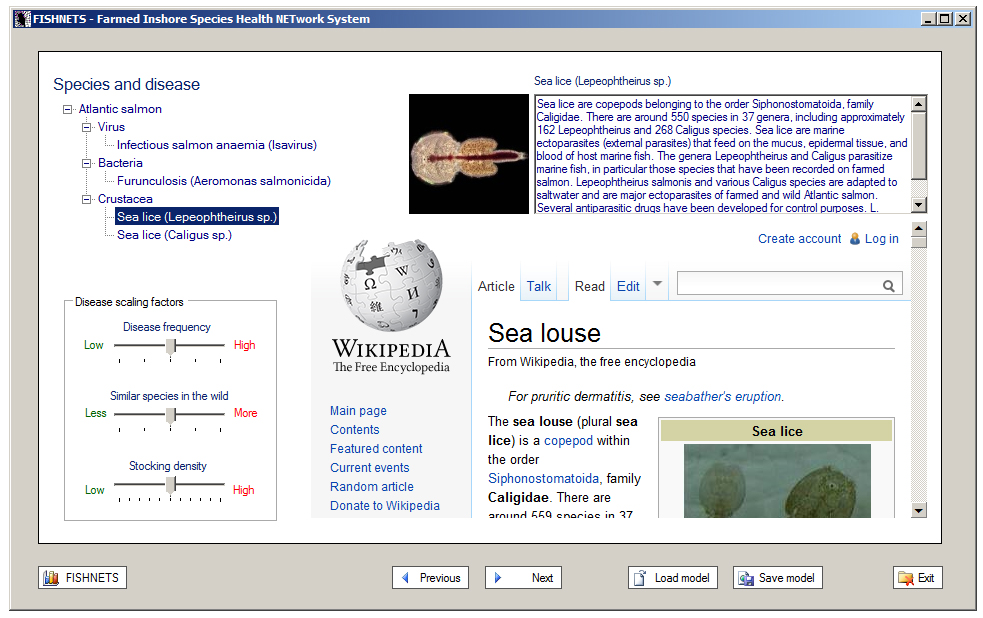Click the Sea lice infobox image
Screen dimensions: 983x618
click(x=777, y=481)
